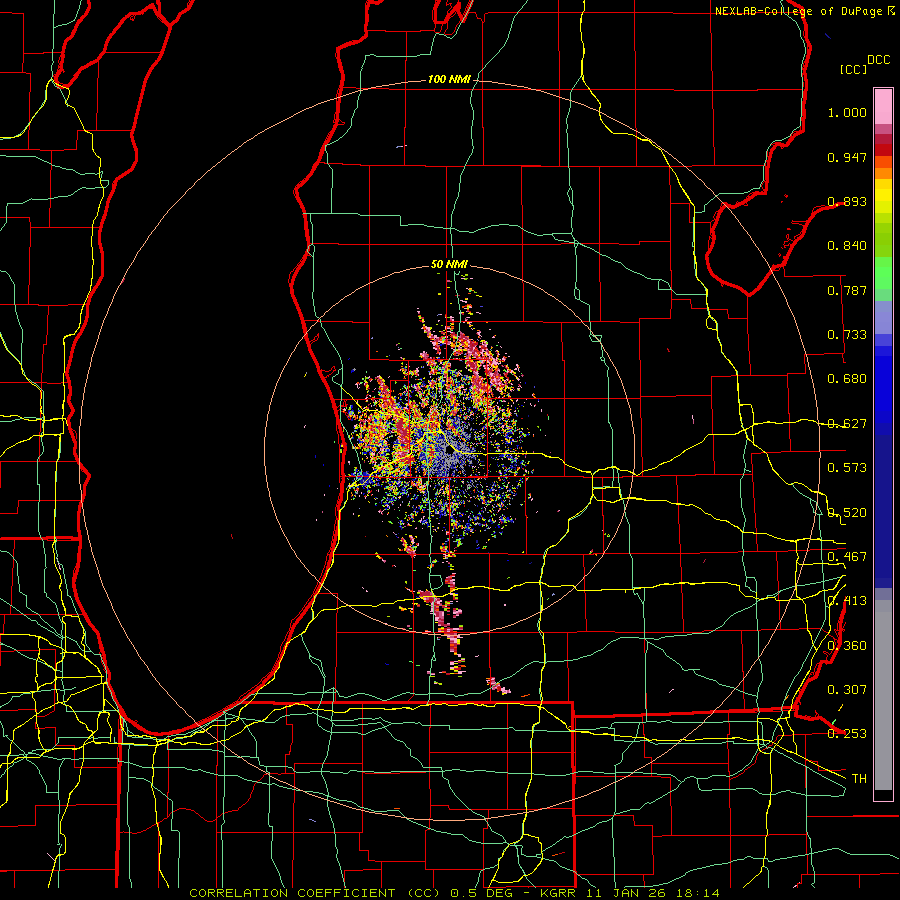Click the 0.360 legend value
The width and height of the screenshot is (900, 900).
(x=847, y=646)
